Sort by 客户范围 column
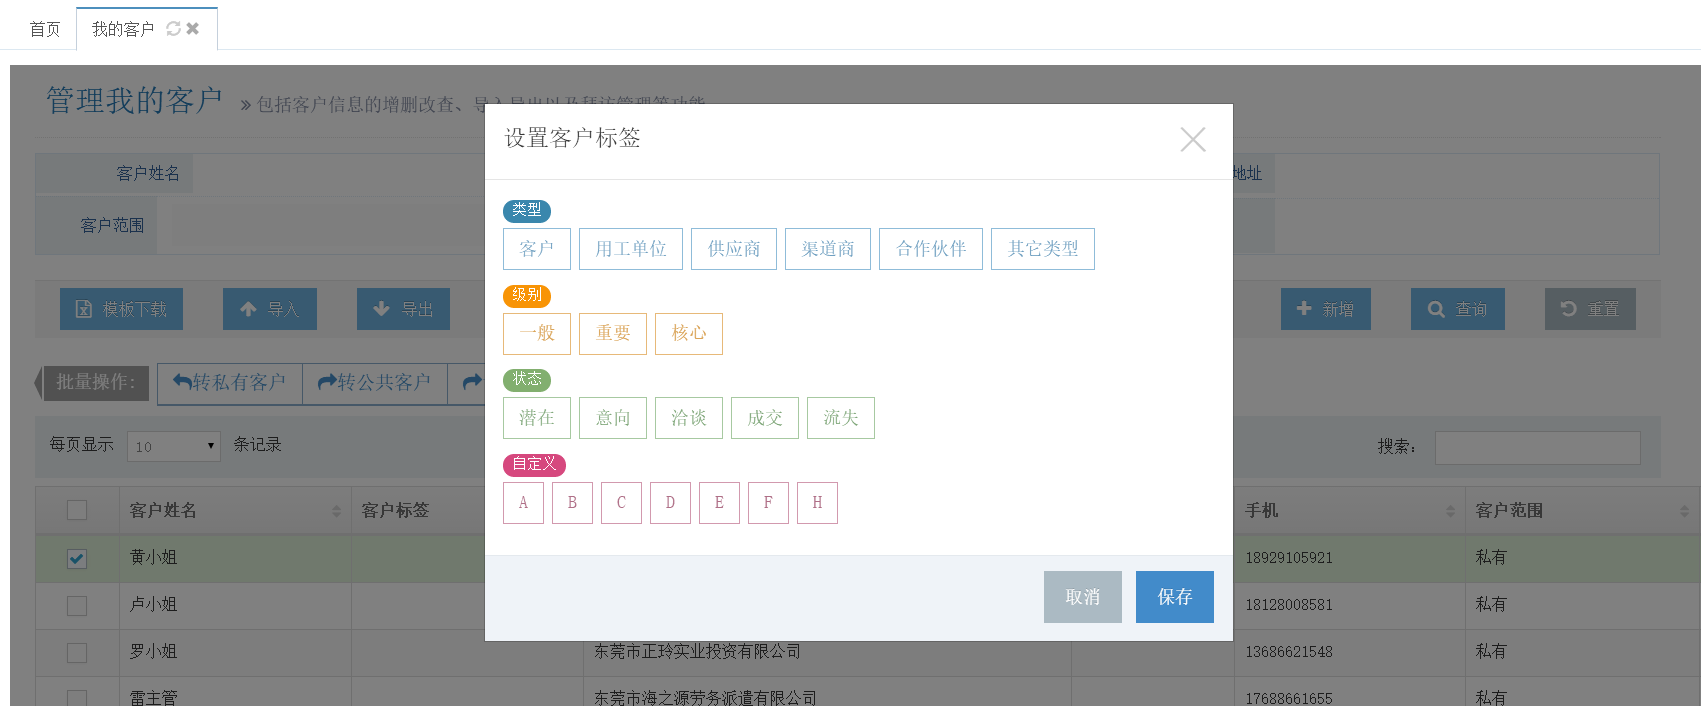 (x=1583, y=510)
